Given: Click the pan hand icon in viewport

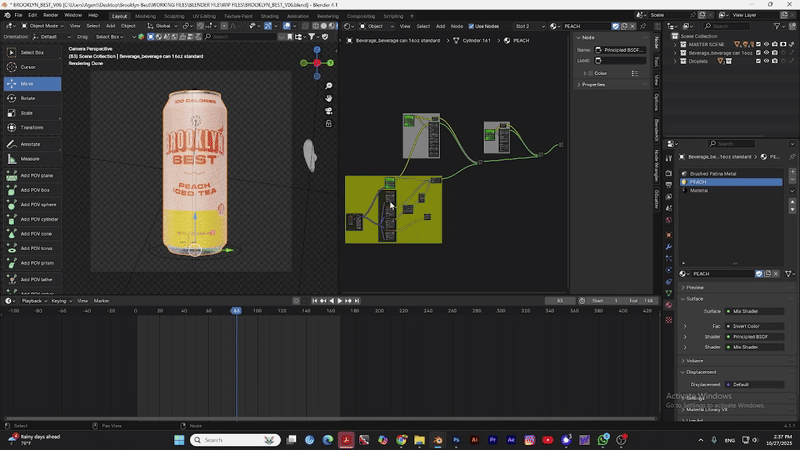Looking at the screenshot, I should click(x=329, y=99).
